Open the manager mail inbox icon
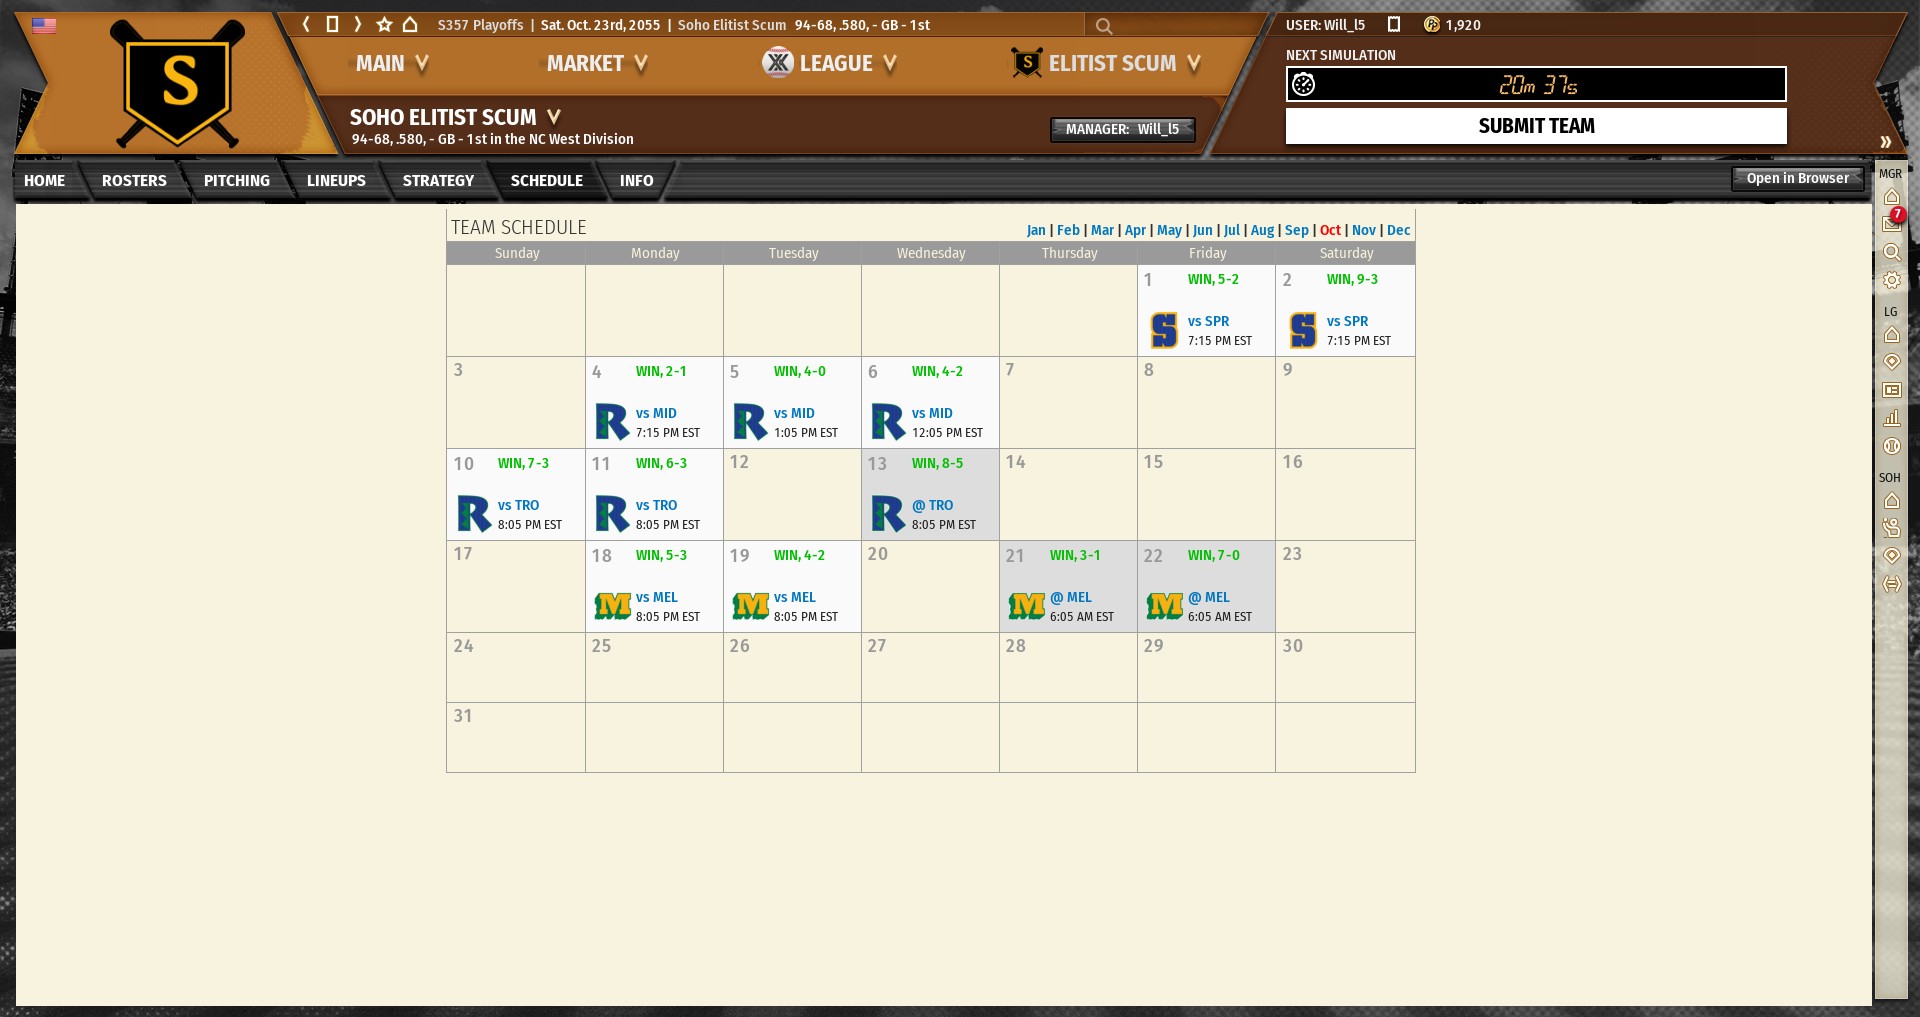 1891,224
